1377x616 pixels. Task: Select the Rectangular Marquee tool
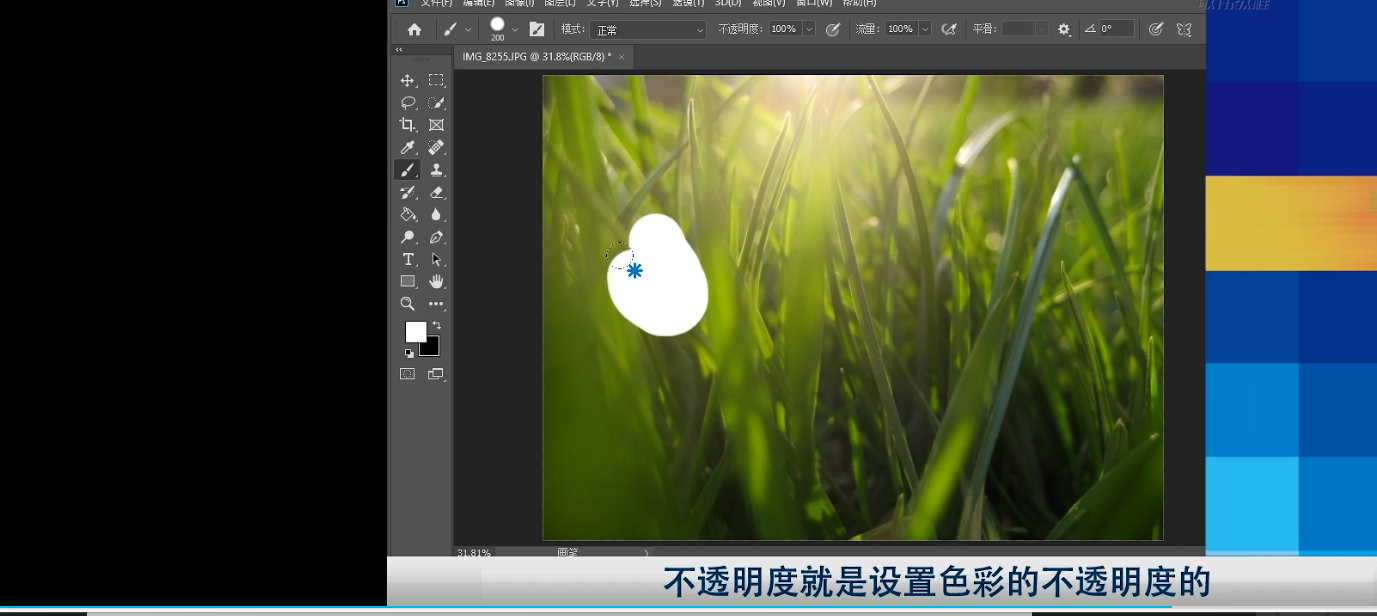436,80
